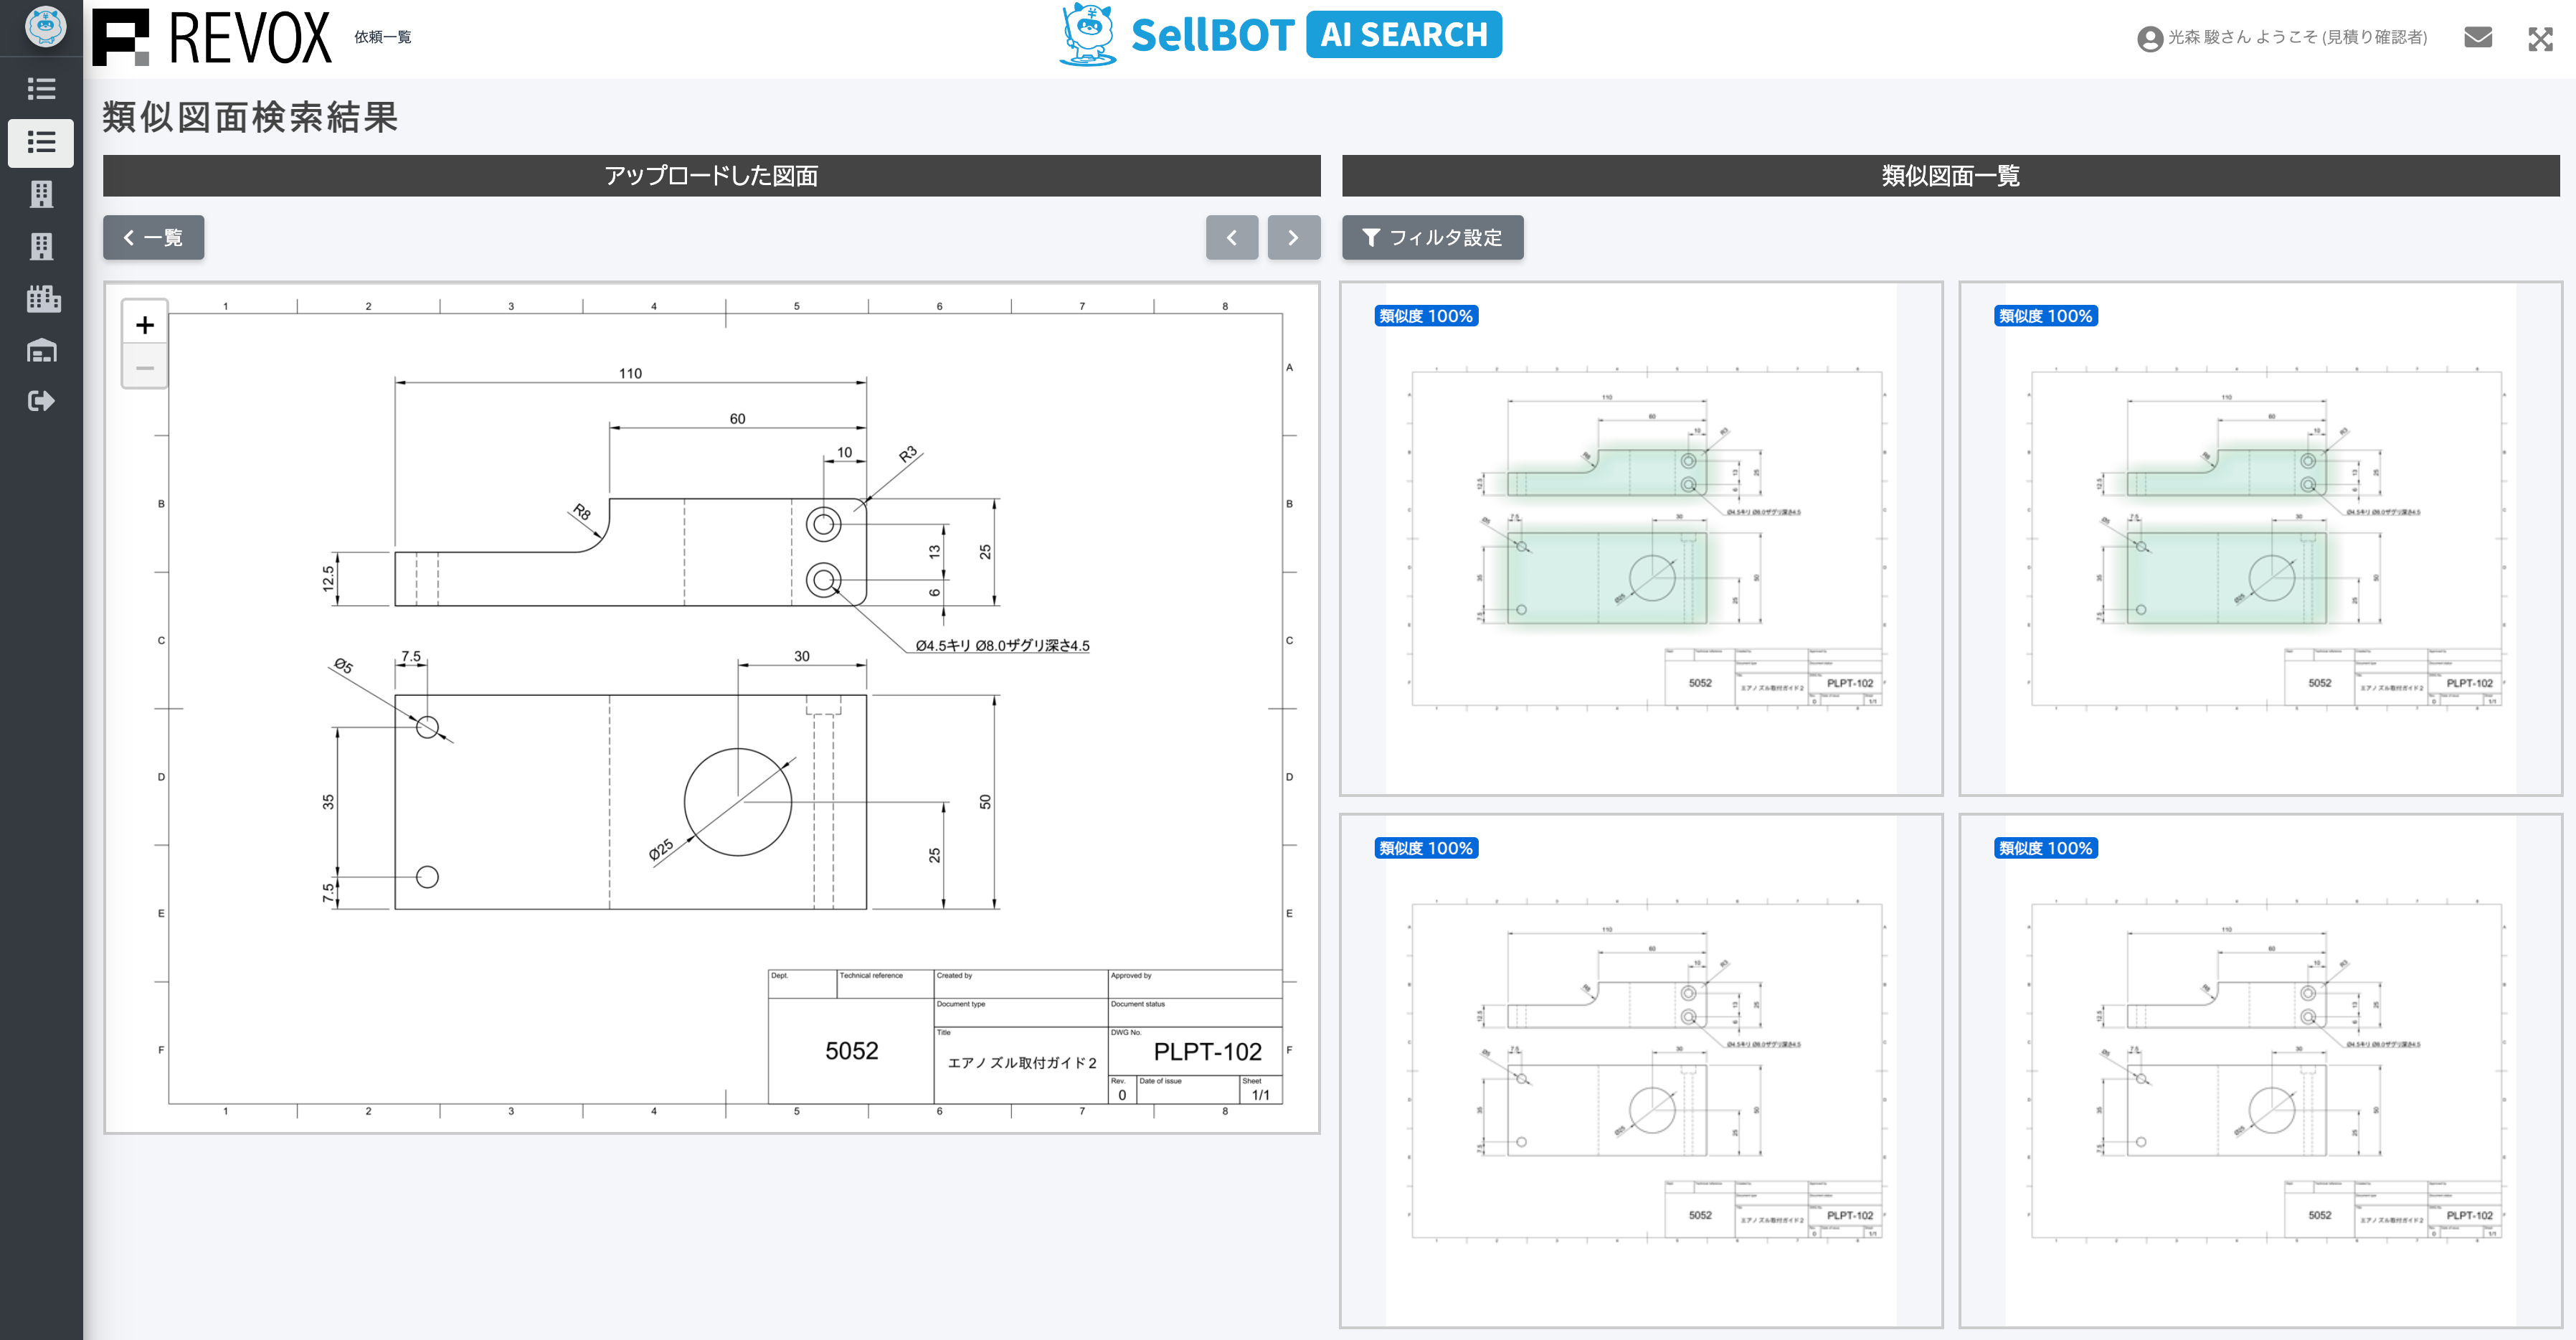Go to the next uploaded drawing
The width and height of the screenshot is (2576, 1340).
1293,238
